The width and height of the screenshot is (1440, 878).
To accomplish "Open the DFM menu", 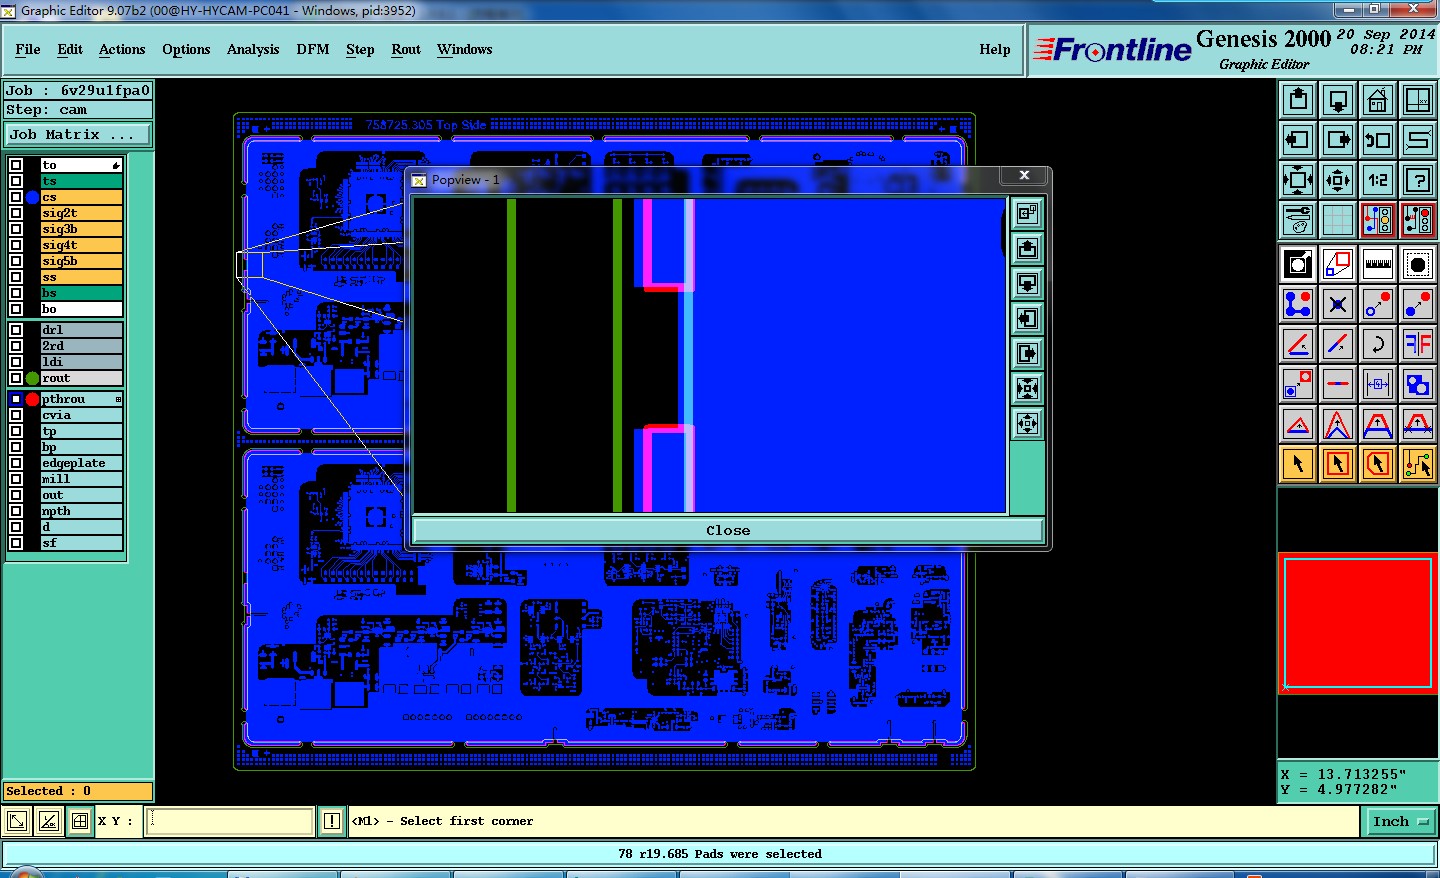I will point(313,49).
